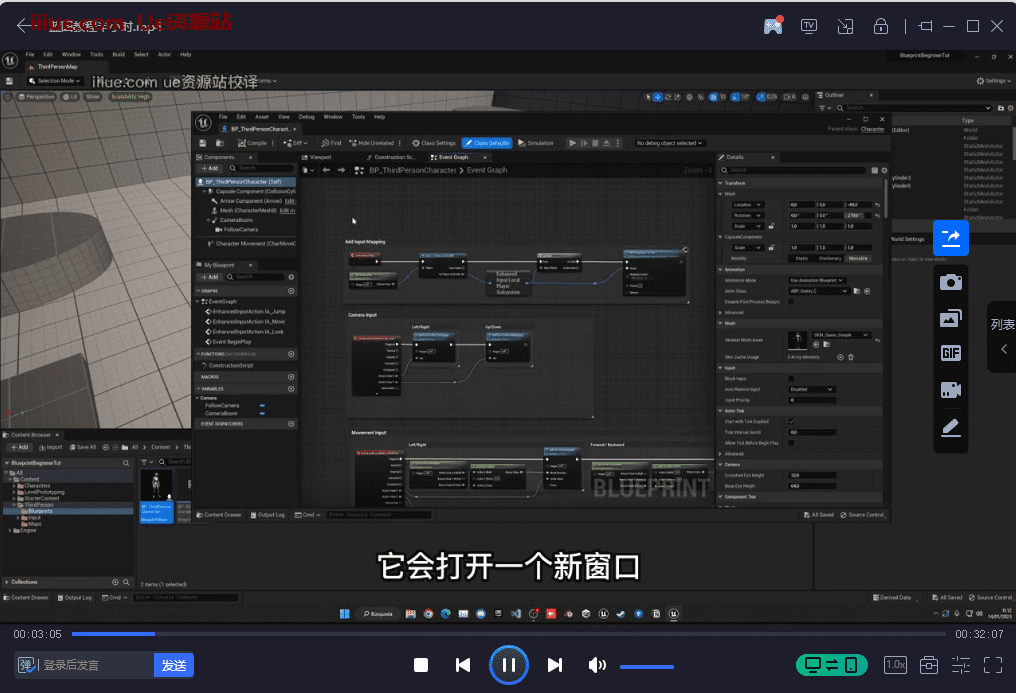This screenshot has width=1016, height=693.
Task: Click the blue share button in side panel
Action: tap(951, 238)
